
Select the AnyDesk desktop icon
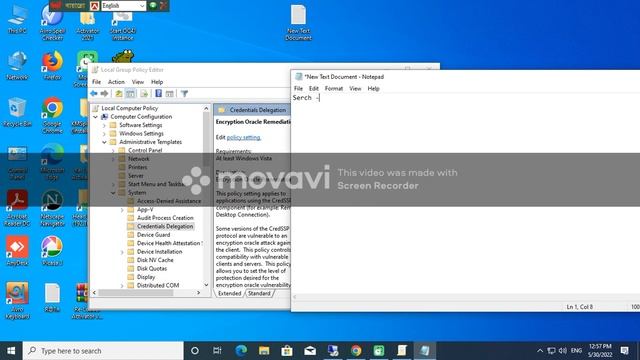(x=17, y=251)
